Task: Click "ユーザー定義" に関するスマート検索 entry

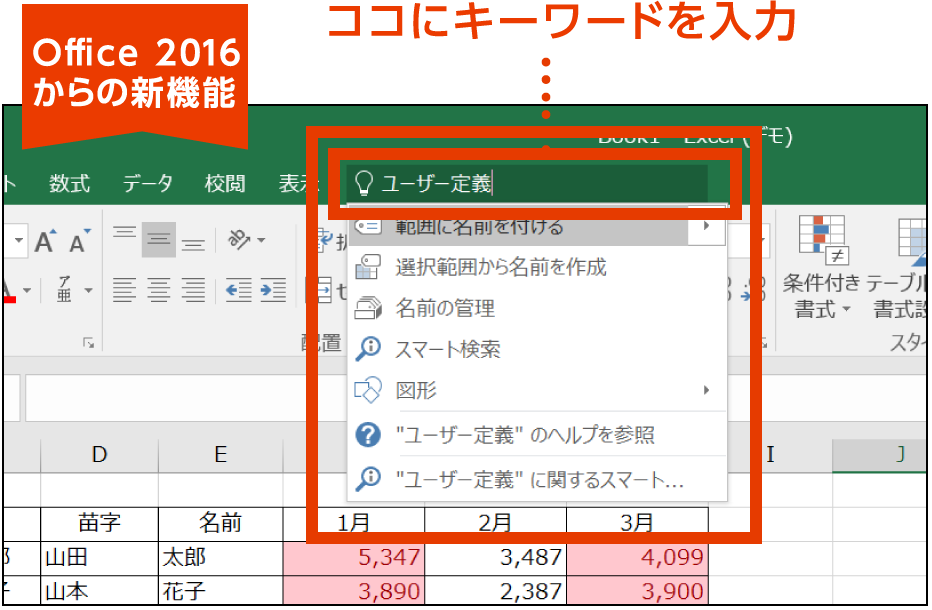Action: [x=537, y=479]
